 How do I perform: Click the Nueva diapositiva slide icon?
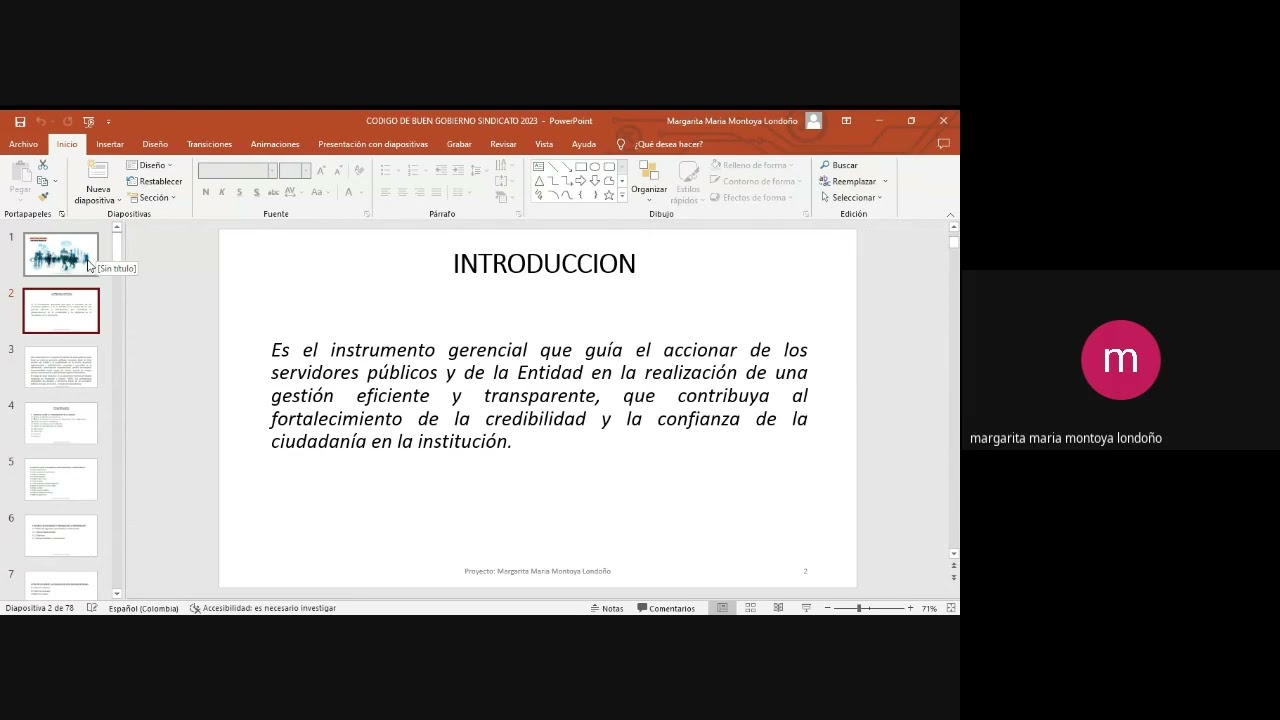(98, 170)
